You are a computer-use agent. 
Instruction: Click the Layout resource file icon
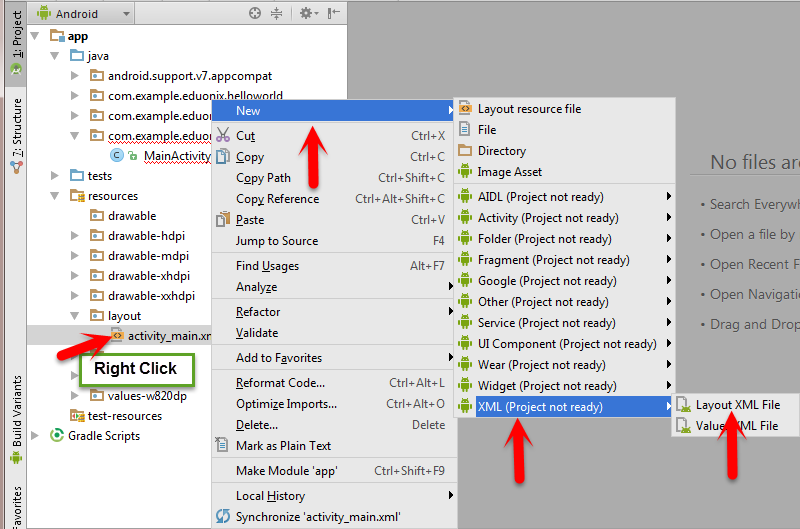tap(465, 108)
